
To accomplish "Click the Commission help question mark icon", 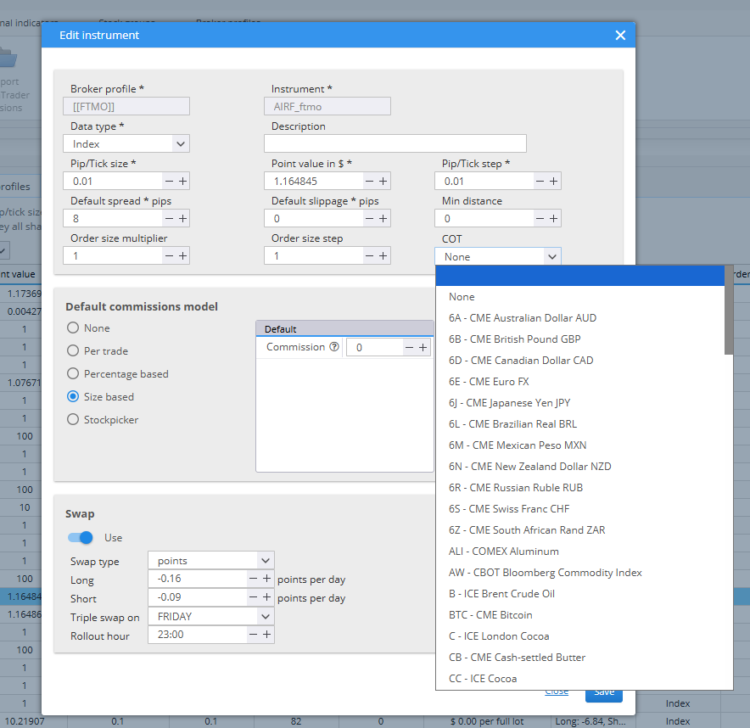I will 334,347.
